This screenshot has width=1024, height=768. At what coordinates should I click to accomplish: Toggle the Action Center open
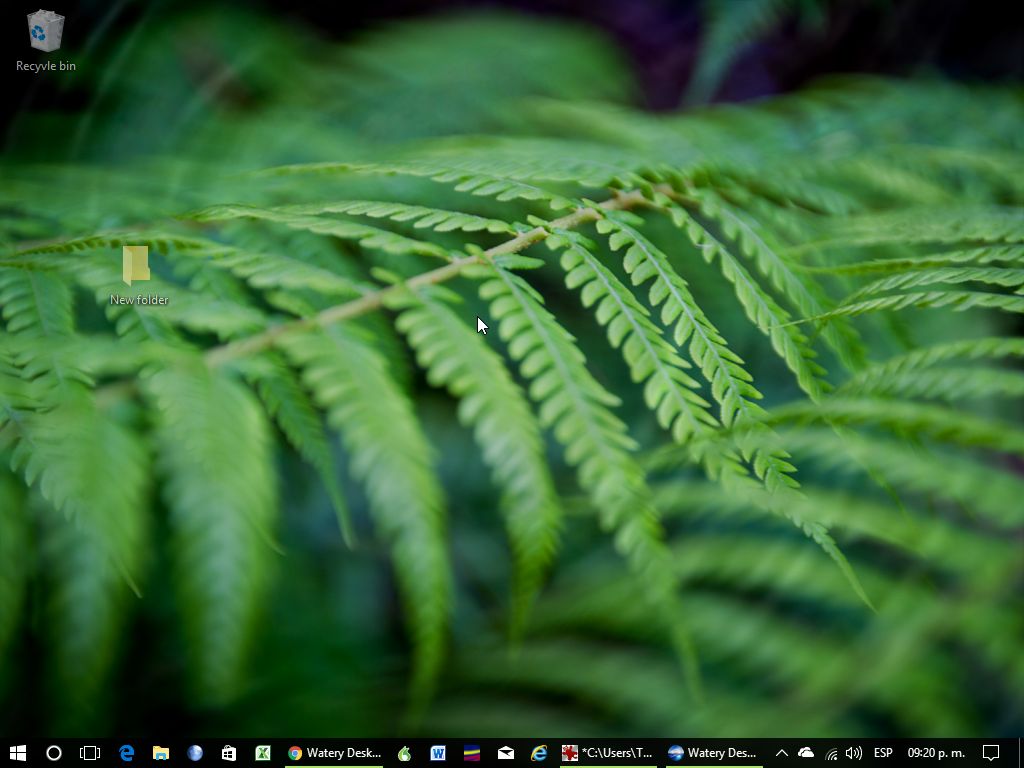pos(990,753)
